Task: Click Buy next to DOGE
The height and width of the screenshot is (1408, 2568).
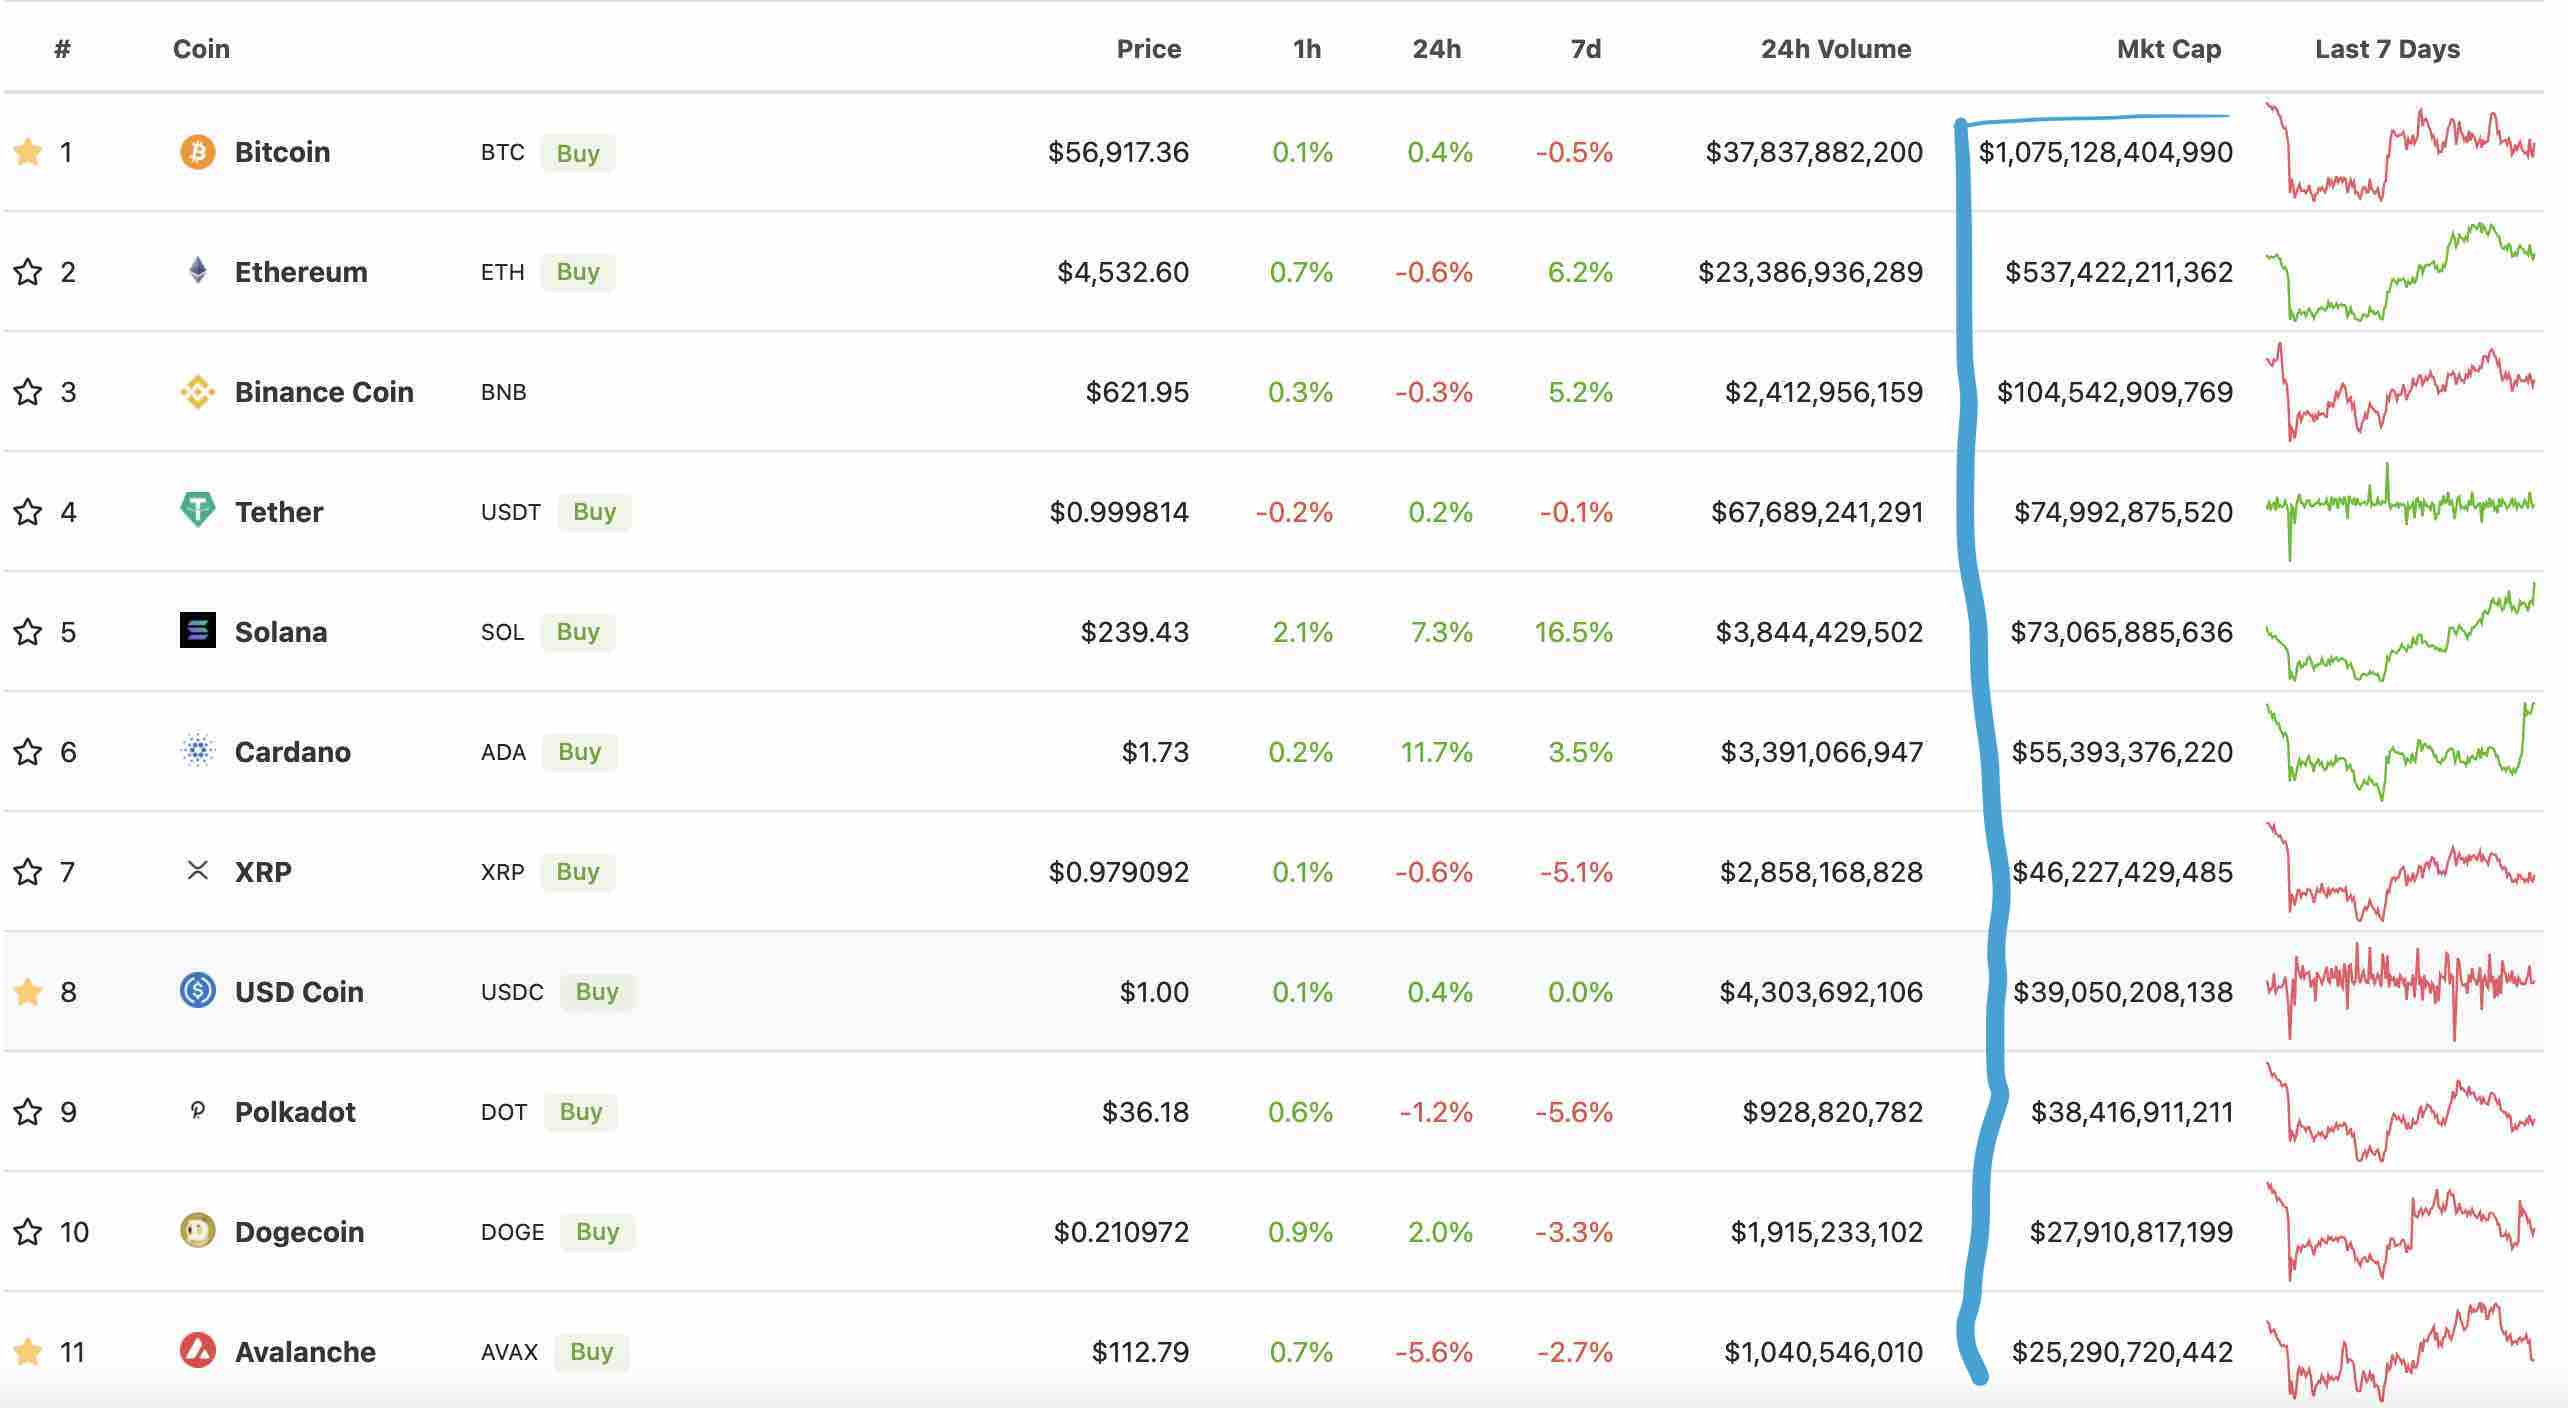Action: (x=598, y=1232)
